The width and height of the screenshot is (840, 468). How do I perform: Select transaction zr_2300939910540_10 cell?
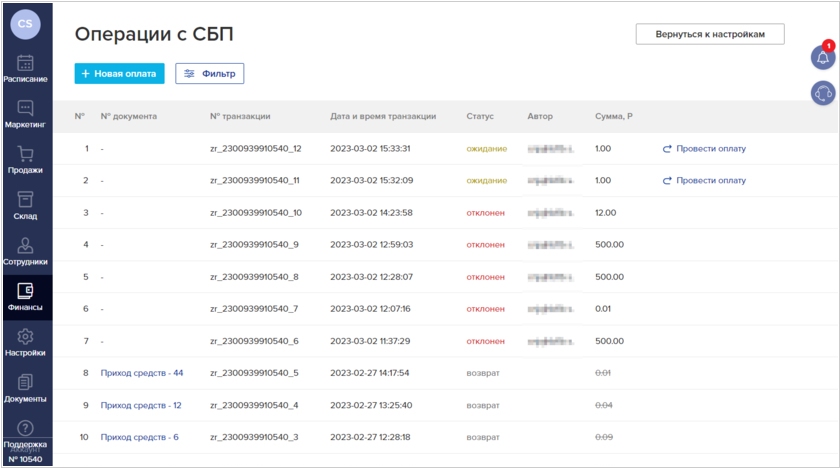tap(256, 213)
